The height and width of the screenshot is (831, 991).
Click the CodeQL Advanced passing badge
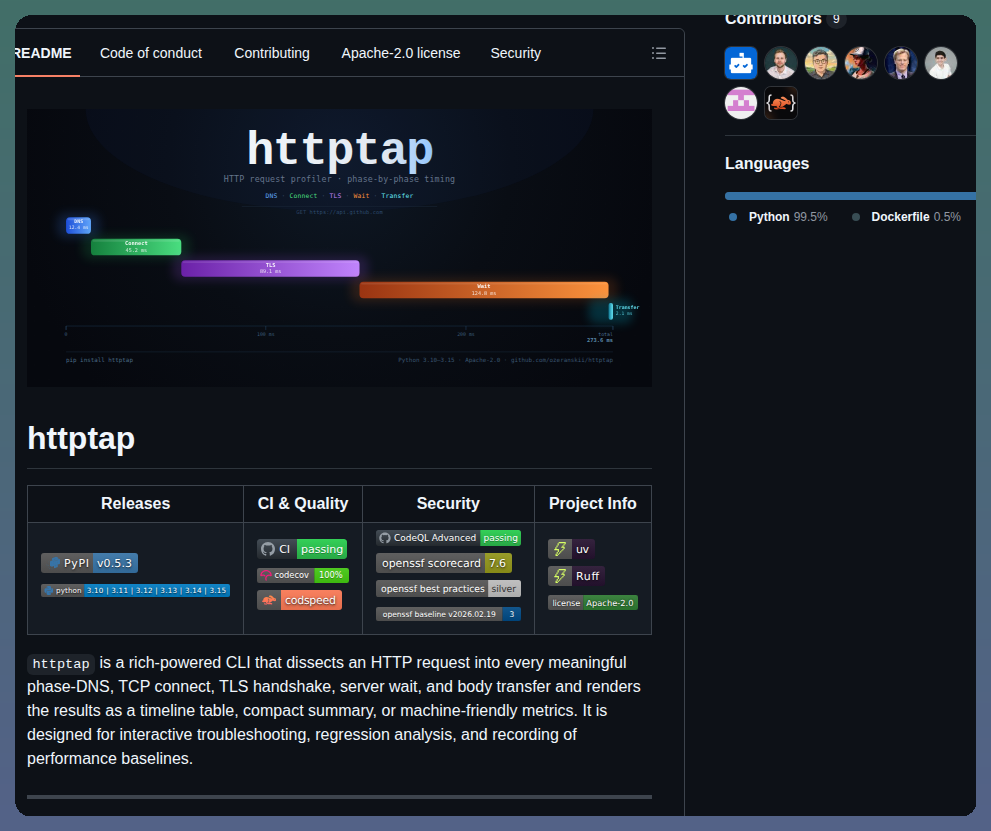[x=448, y=538]
